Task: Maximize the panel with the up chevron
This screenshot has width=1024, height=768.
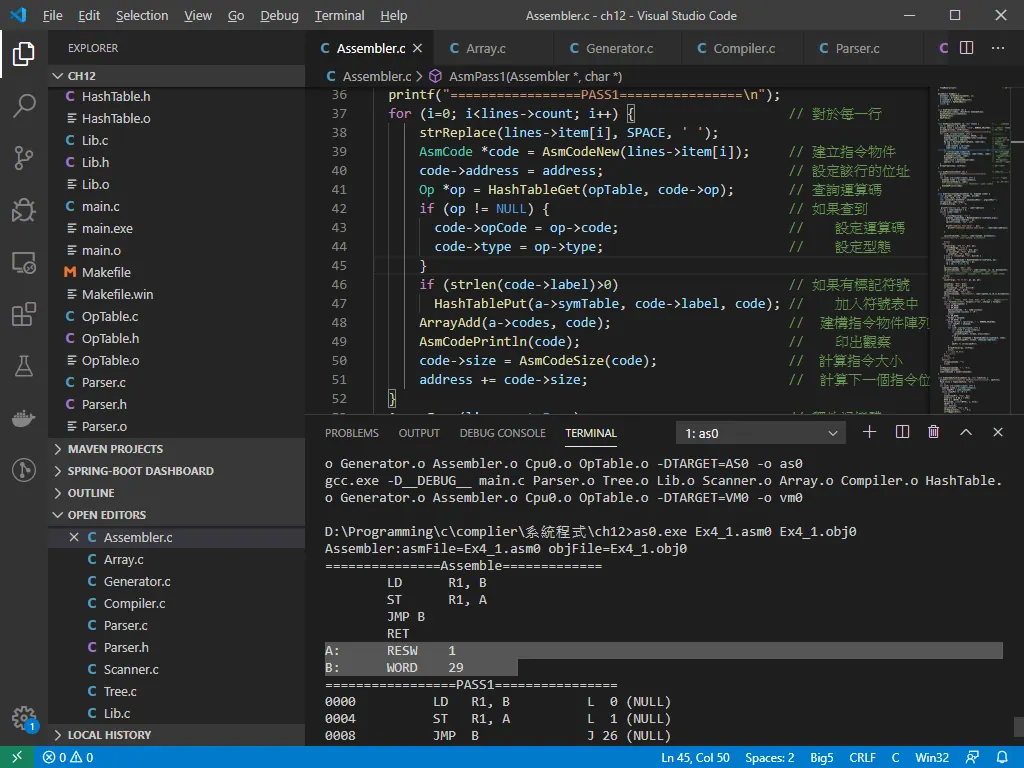Action: coord(966,432)
